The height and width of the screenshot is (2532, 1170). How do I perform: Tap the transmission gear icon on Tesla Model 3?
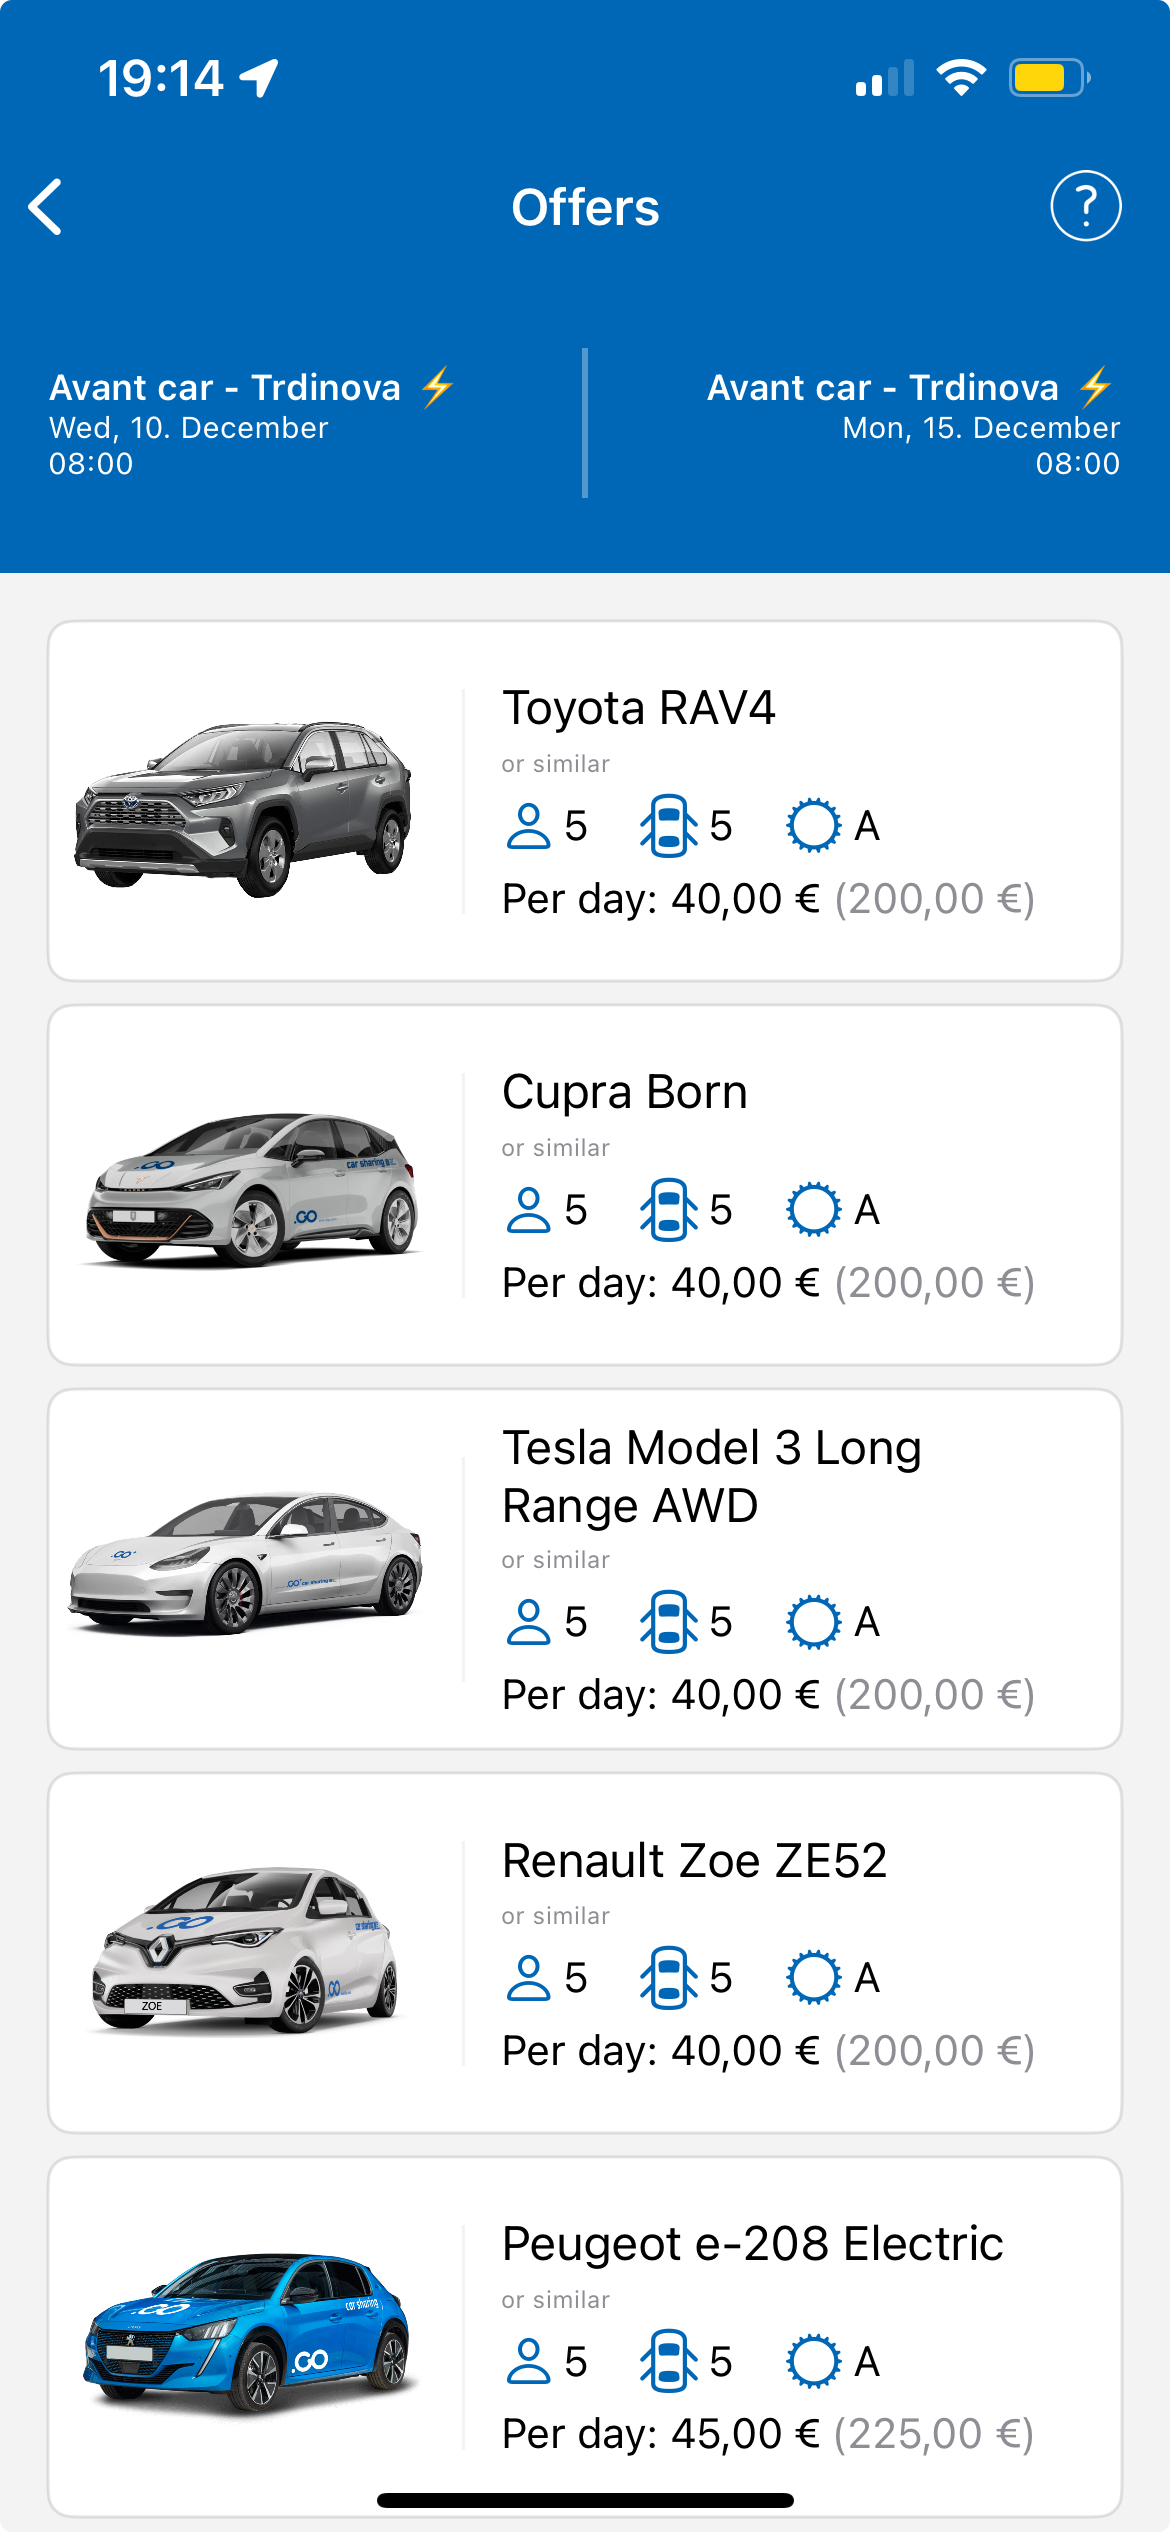pyautogui.click(x=813, y=1622)
